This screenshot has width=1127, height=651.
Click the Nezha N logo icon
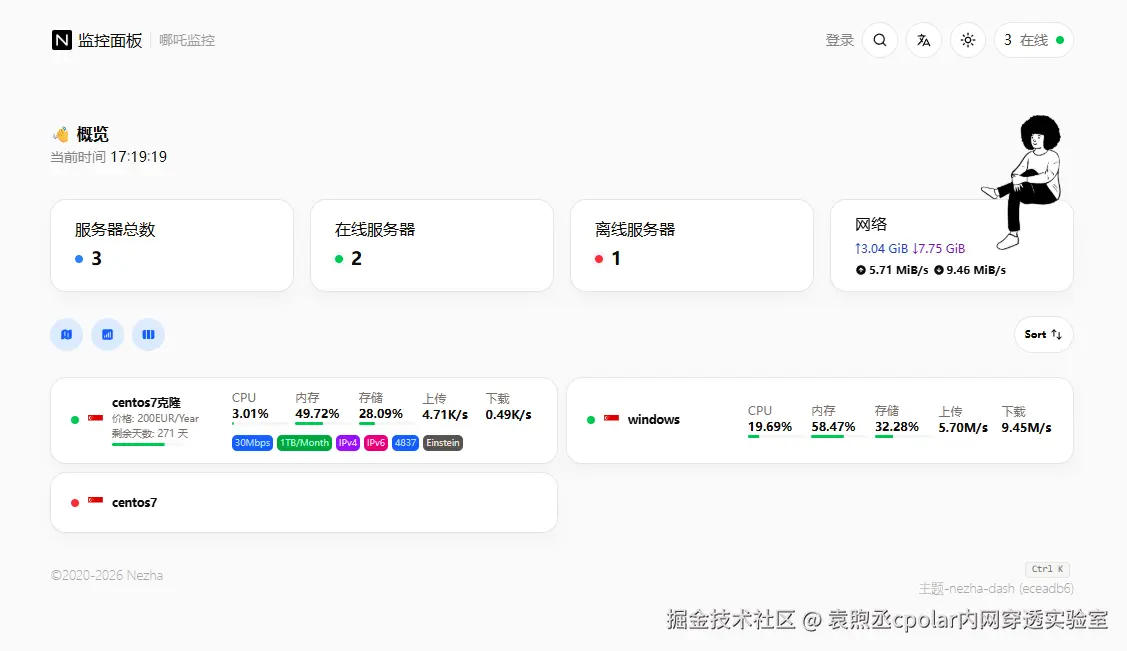[x=62, y=40]
